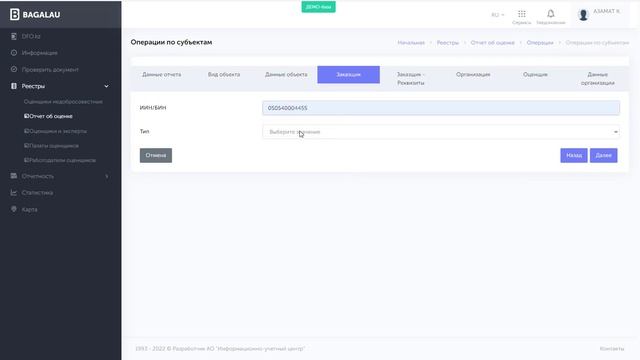Click the Отчетность sidebar icon
This screenshot has height=360, width=640.
14,176
